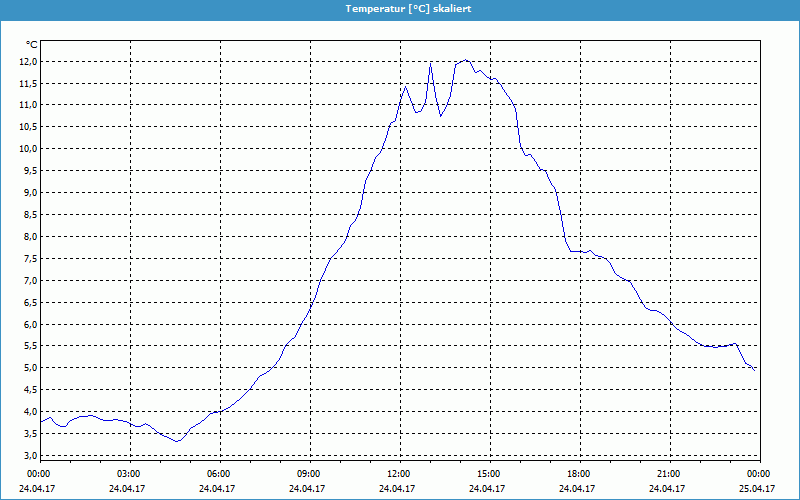Click the sharp temperature spike just after 13:00
The height and width of the screenshot is (500, 800).
(431, 64)
